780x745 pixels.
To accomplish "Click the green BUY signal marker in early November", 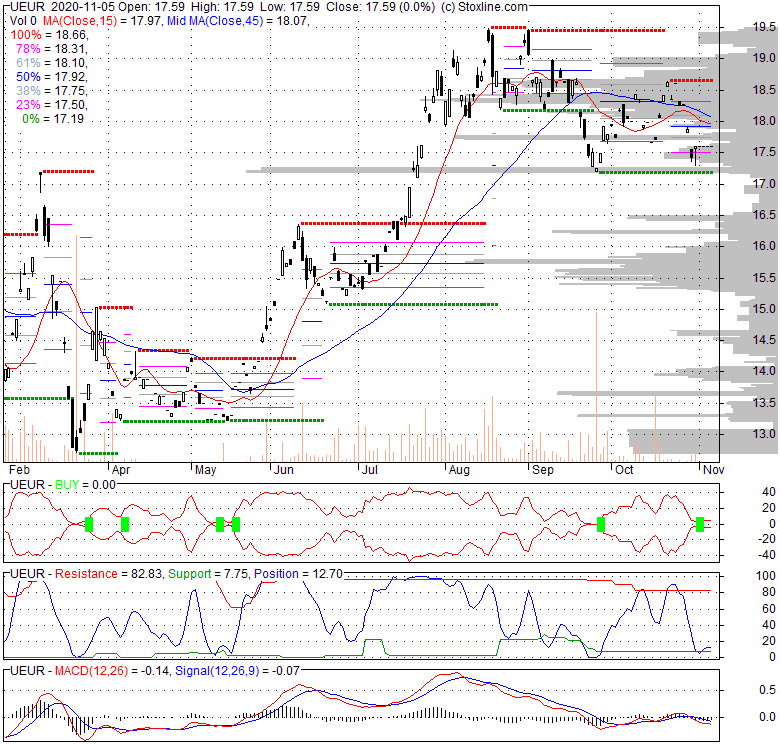I will point(700,524).
